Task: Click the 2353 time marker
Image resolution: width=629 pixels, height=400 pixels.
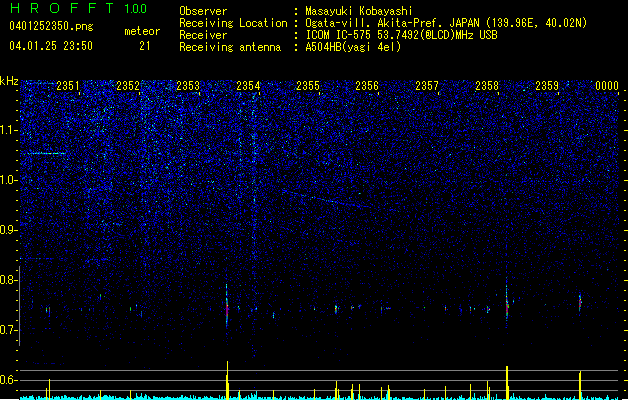Action: pyautogui.click(x=188, y=86)
